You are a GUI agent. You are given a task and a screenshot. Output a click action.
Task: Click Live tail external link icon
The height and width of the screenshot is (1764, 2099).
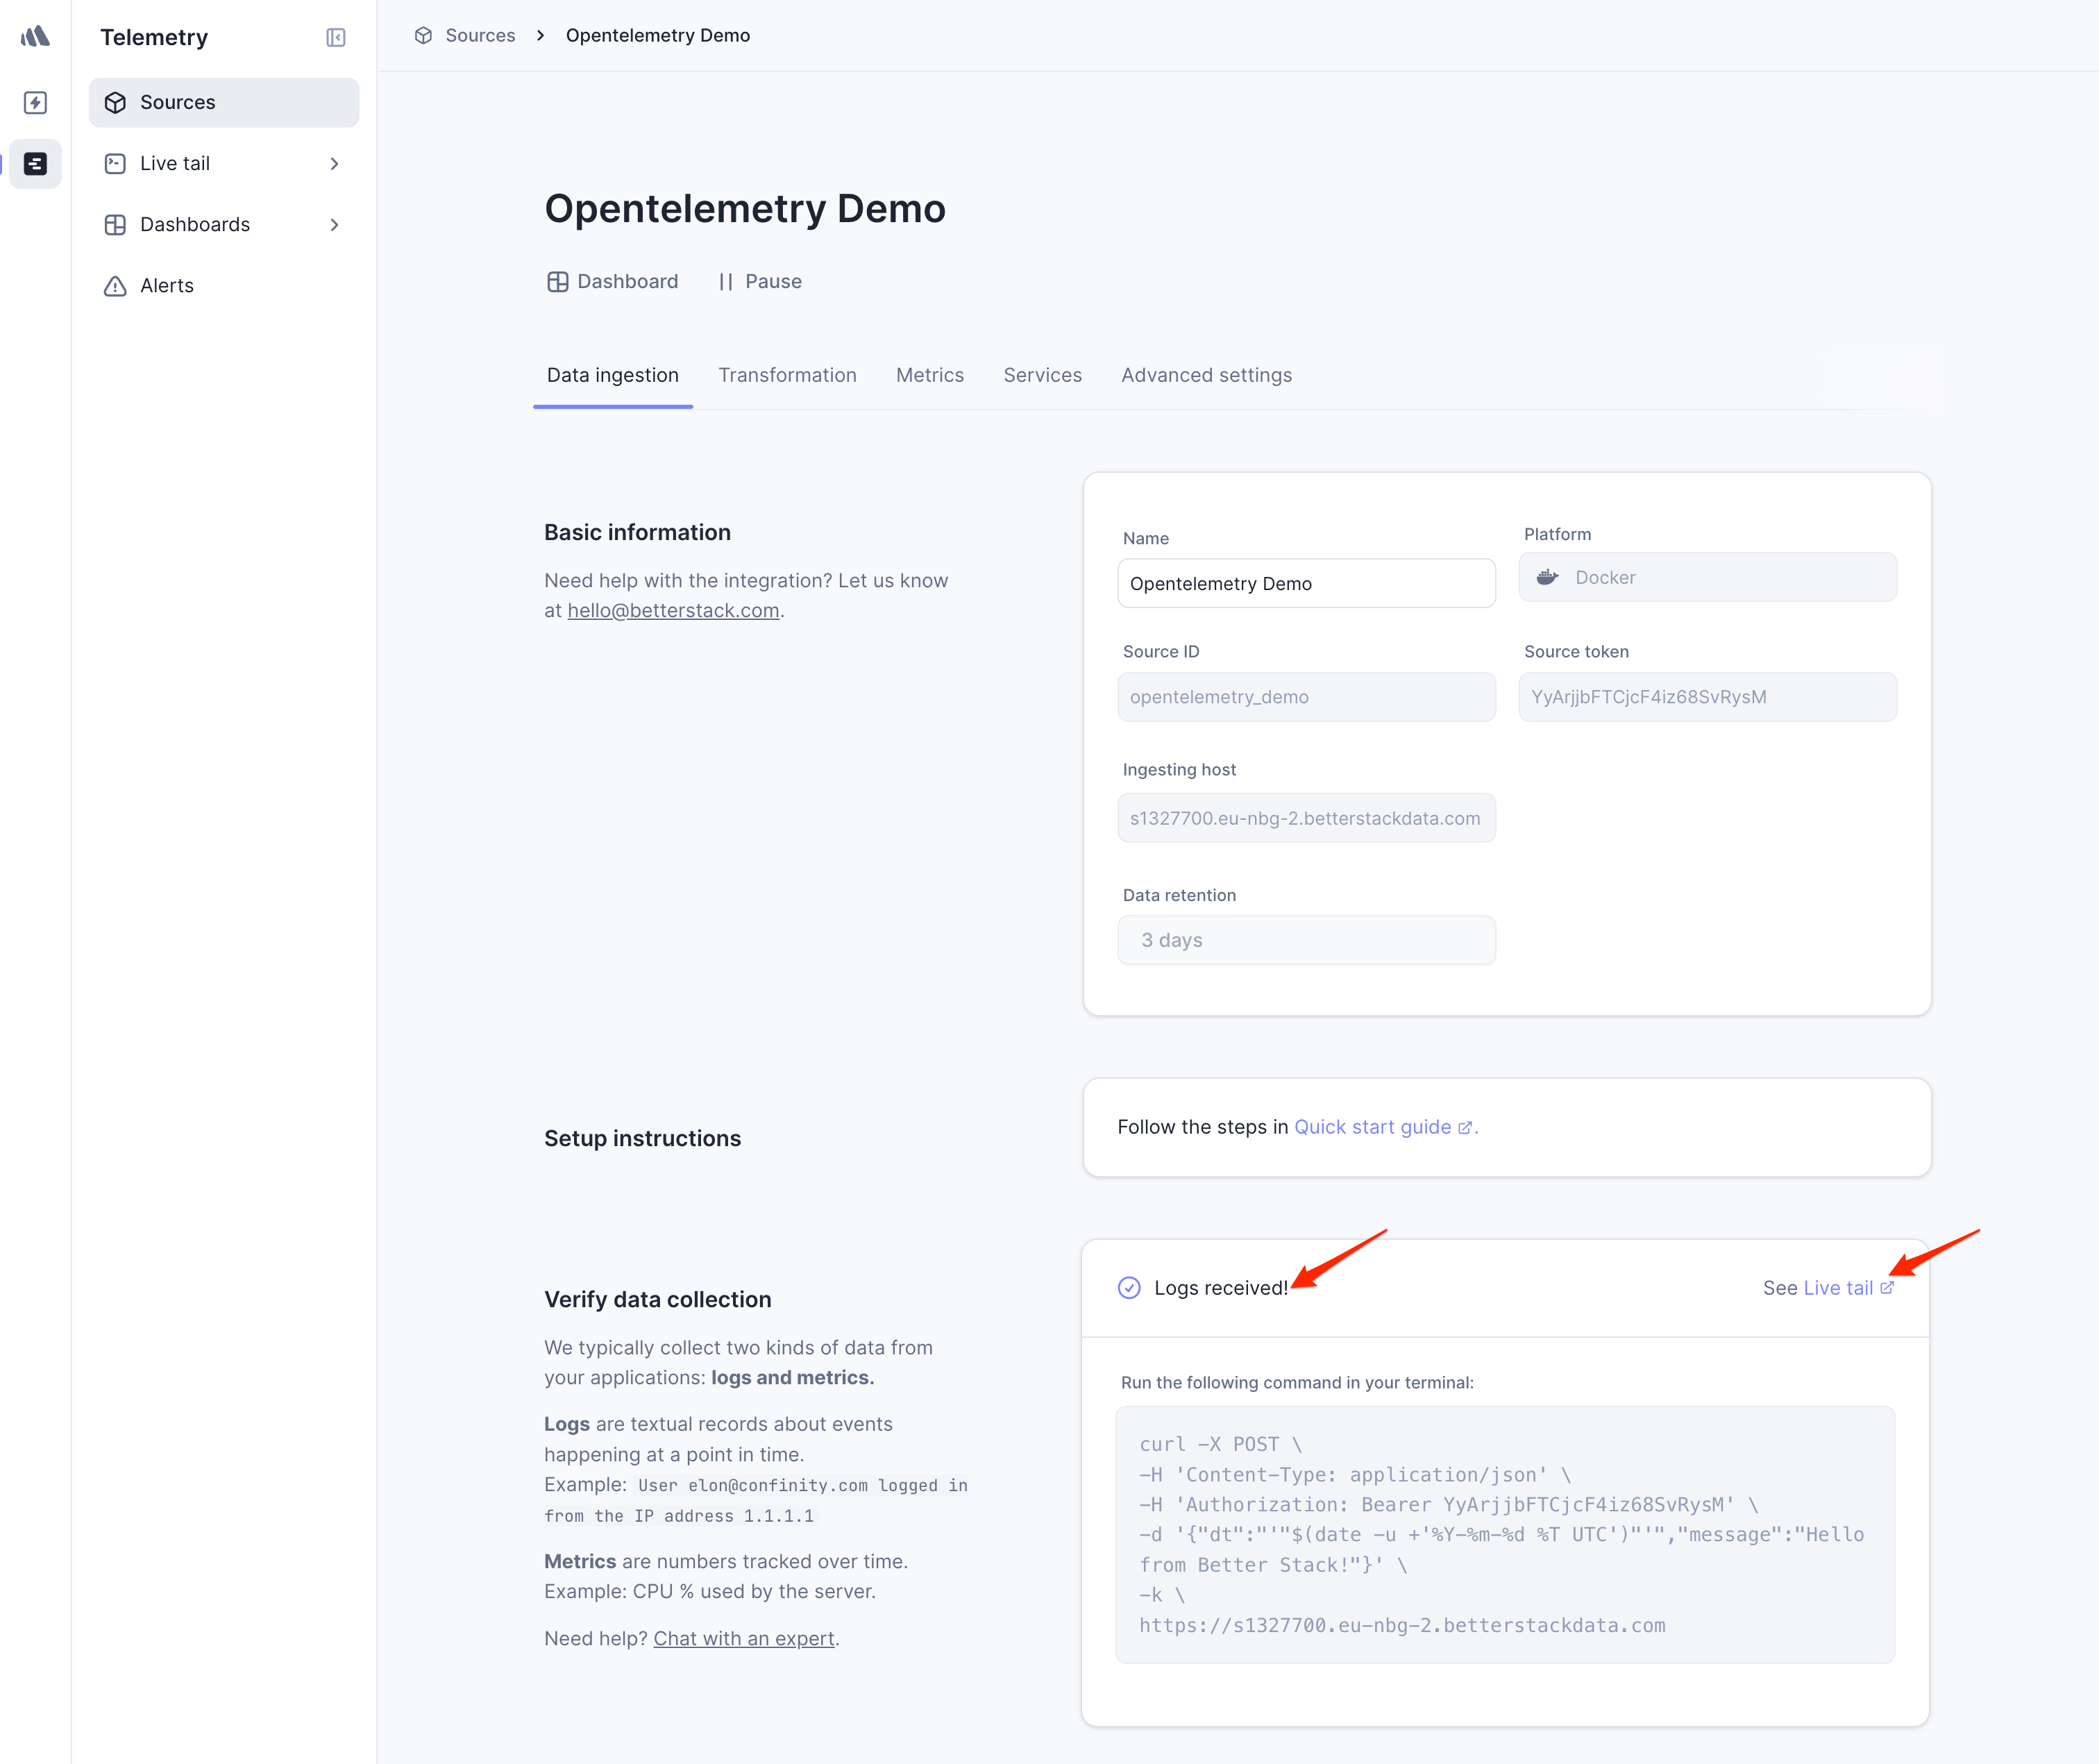(x=1886, y=1287)
